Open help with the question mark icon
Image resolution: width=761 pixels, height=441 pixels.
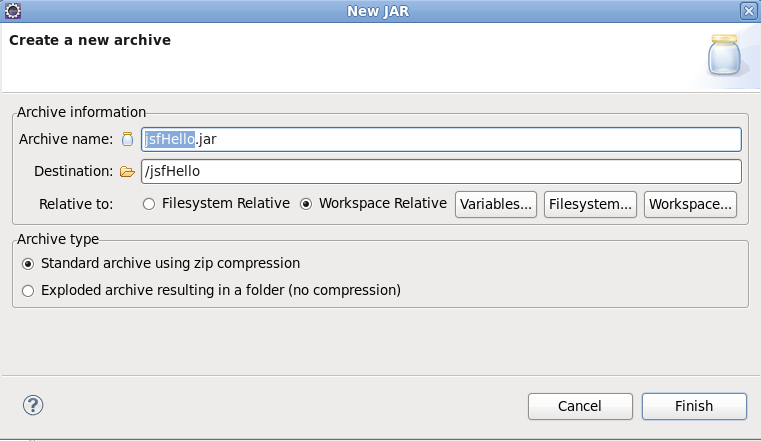(x=33, y=405)
